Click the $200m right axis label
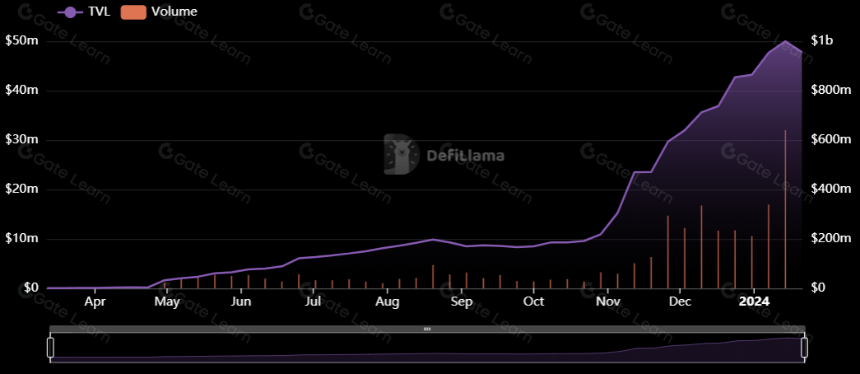 coord(831,239)
